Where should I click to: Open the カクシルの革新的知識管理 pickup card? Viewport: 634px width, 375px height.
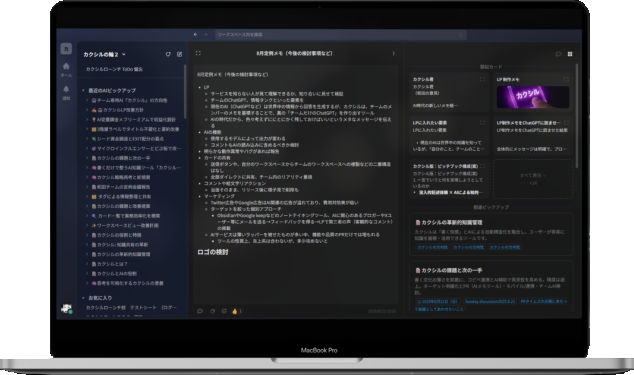[x=491, y=235]
